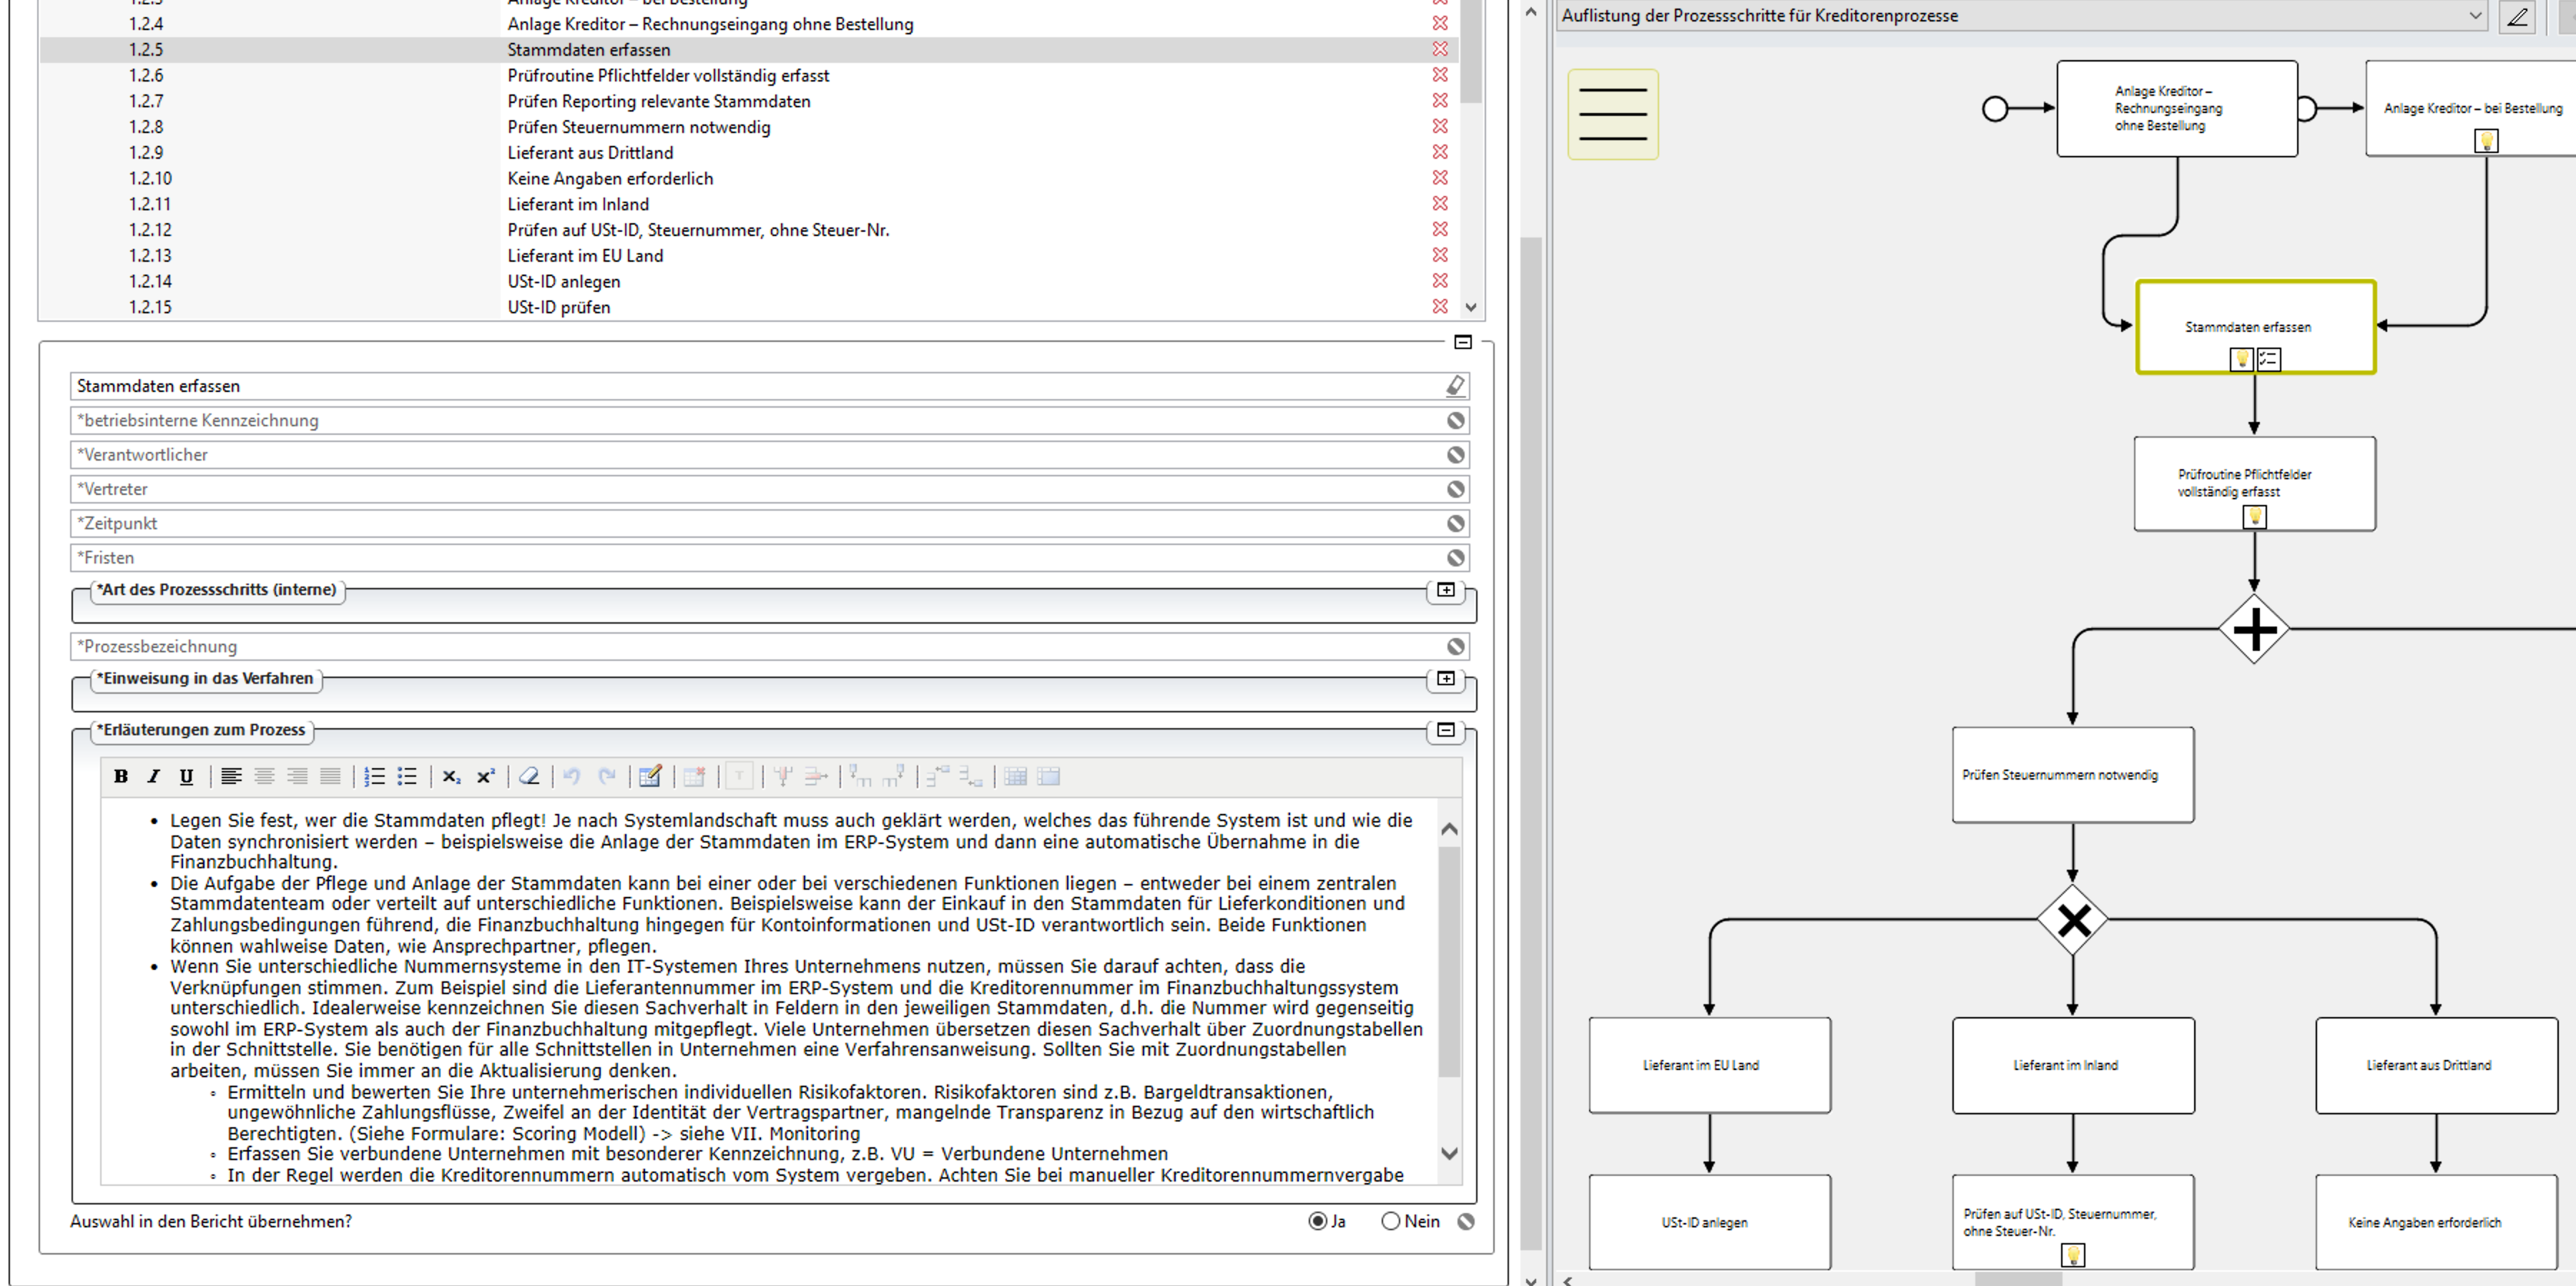Select row 1.2.8 Prüfen Steuernummern notwendig
This screenshot has width=2576, height=1286.
click(638, 127)
